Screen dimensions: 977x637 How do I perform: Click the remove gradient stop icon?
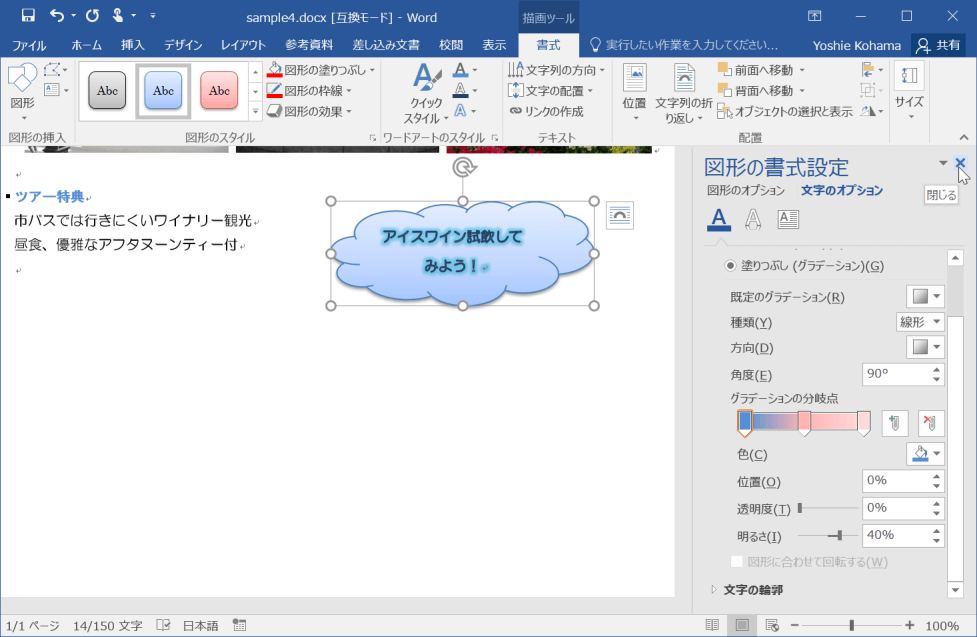[x=930, y=423]
